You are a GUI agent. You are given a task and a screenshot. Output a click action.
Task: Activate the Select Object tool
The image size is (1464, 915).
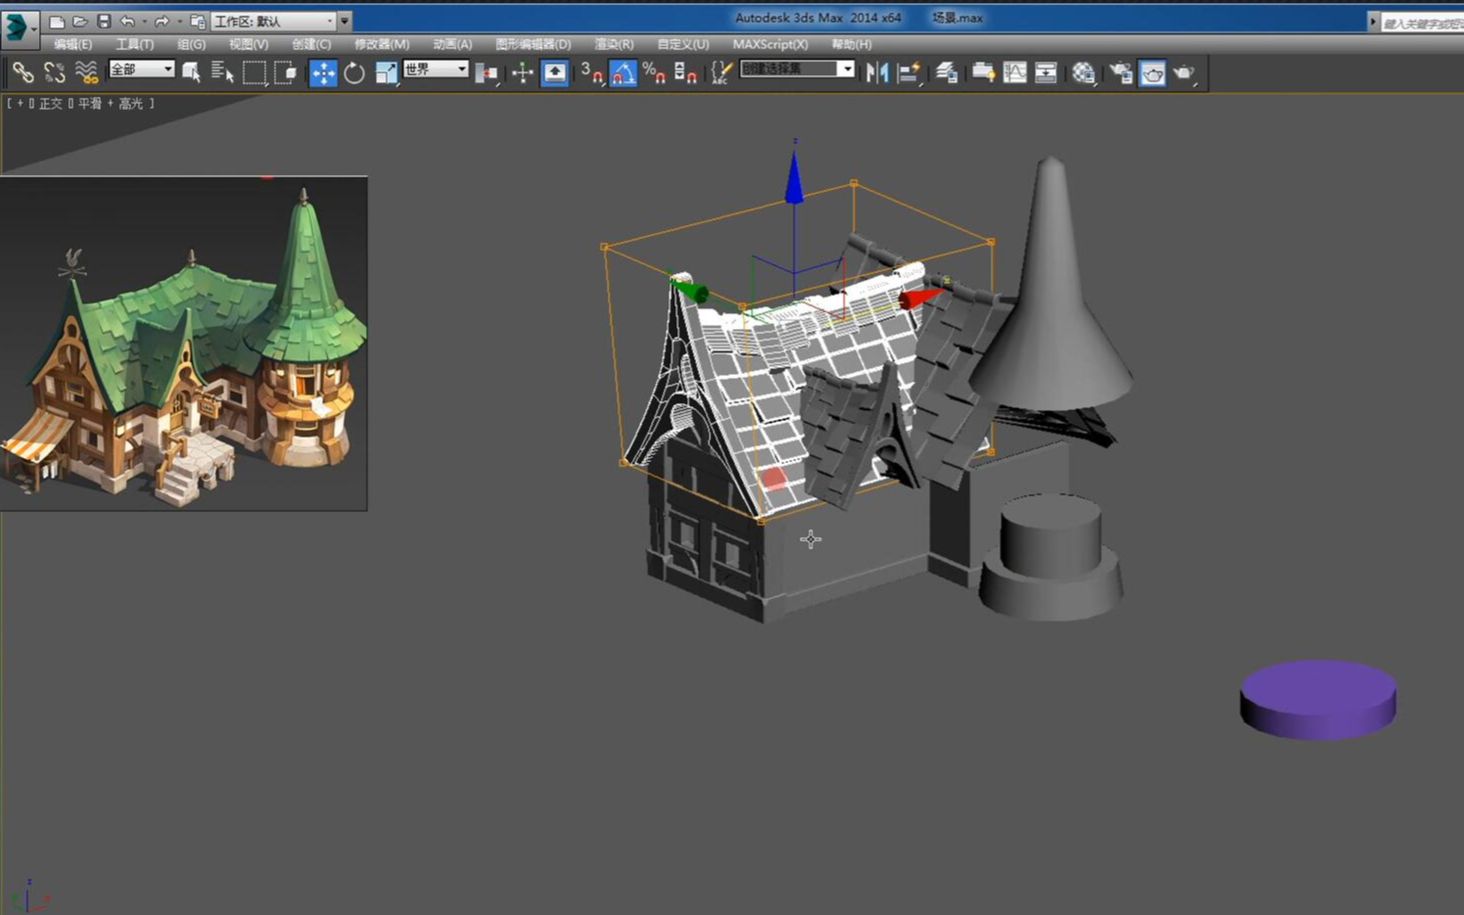pos(191,72)
